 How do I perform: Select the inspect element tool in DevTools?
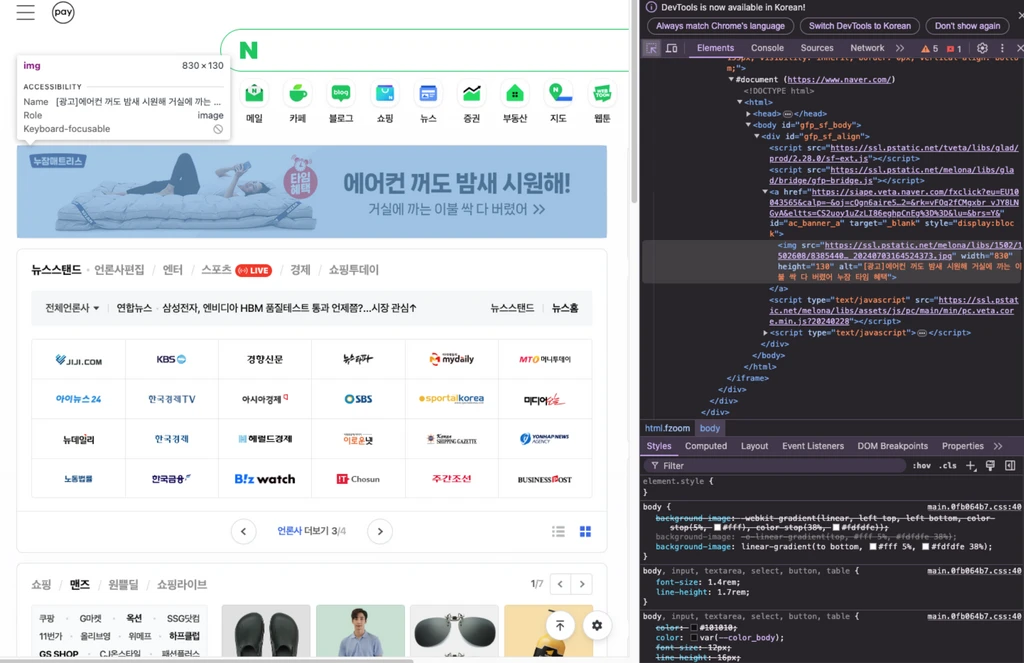649,47
